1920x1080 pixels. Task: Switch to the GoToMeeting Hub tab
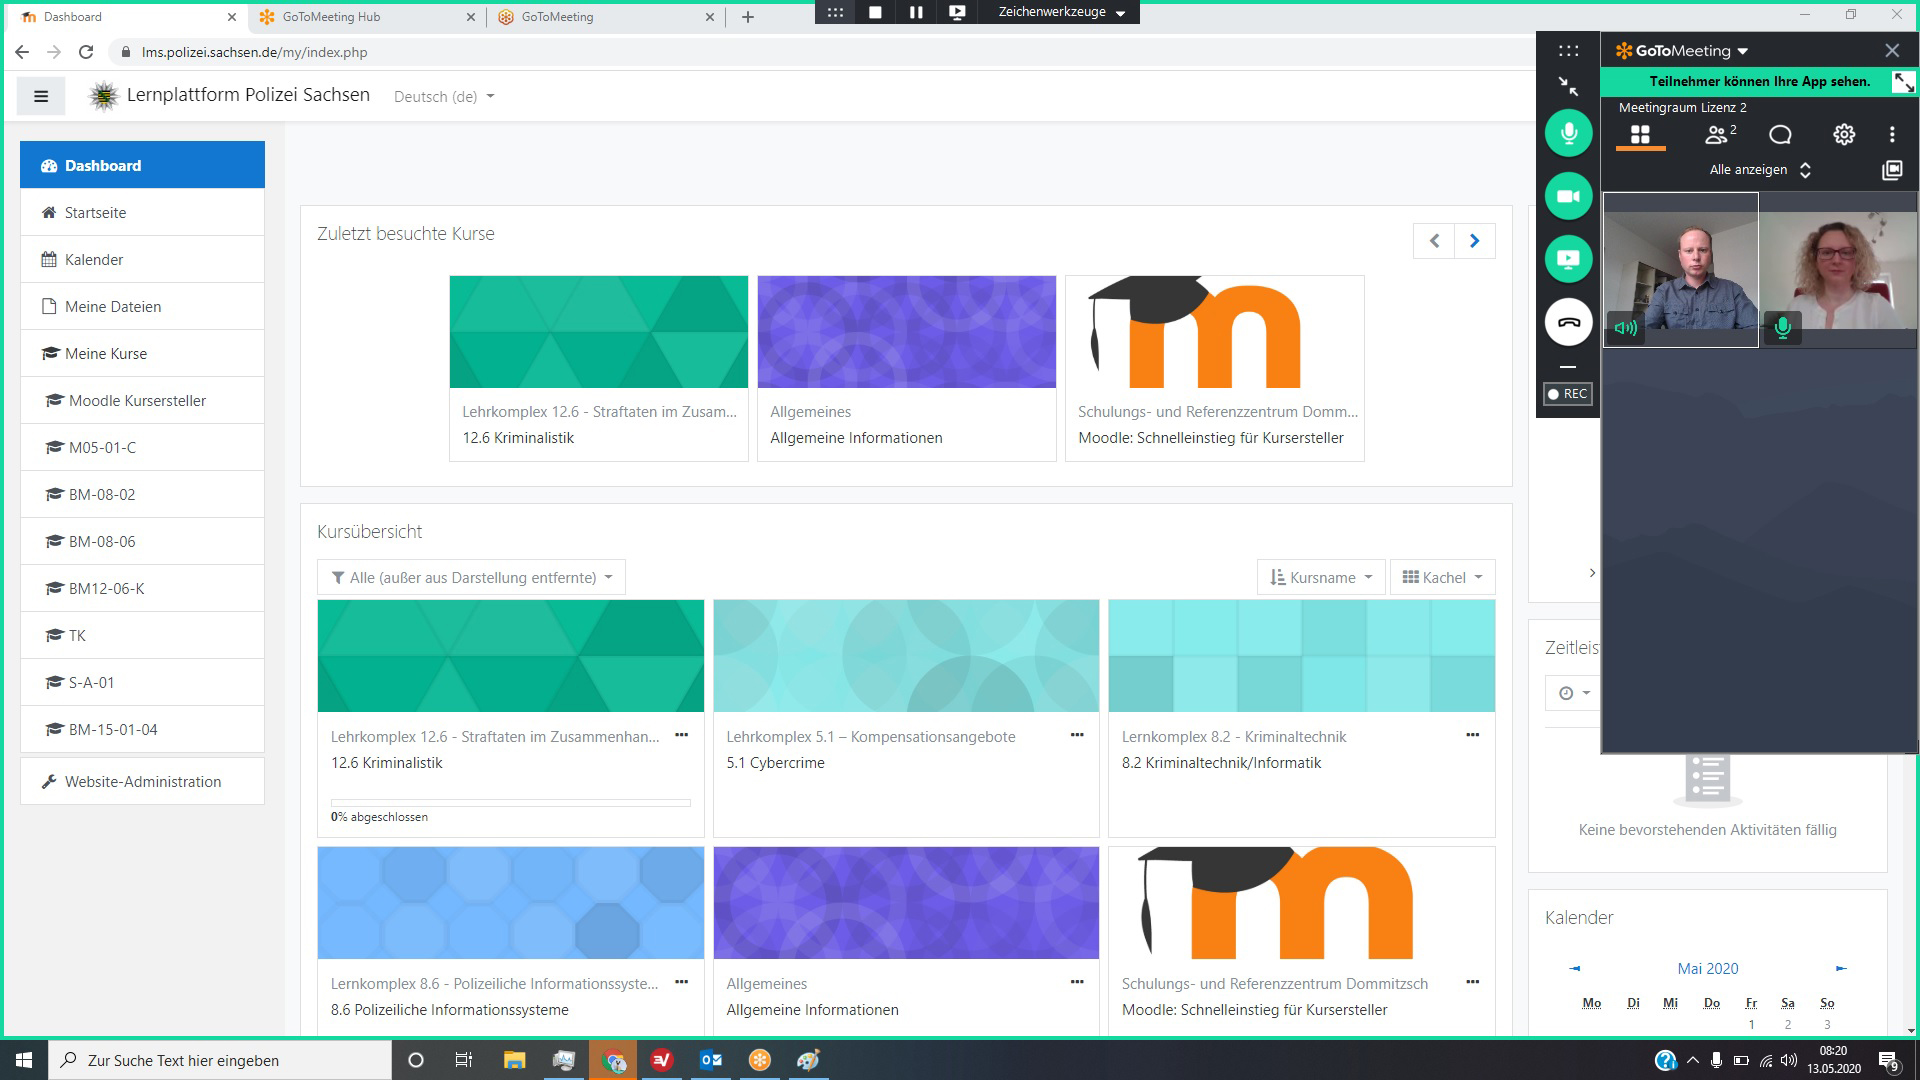[x=331, y=17]
